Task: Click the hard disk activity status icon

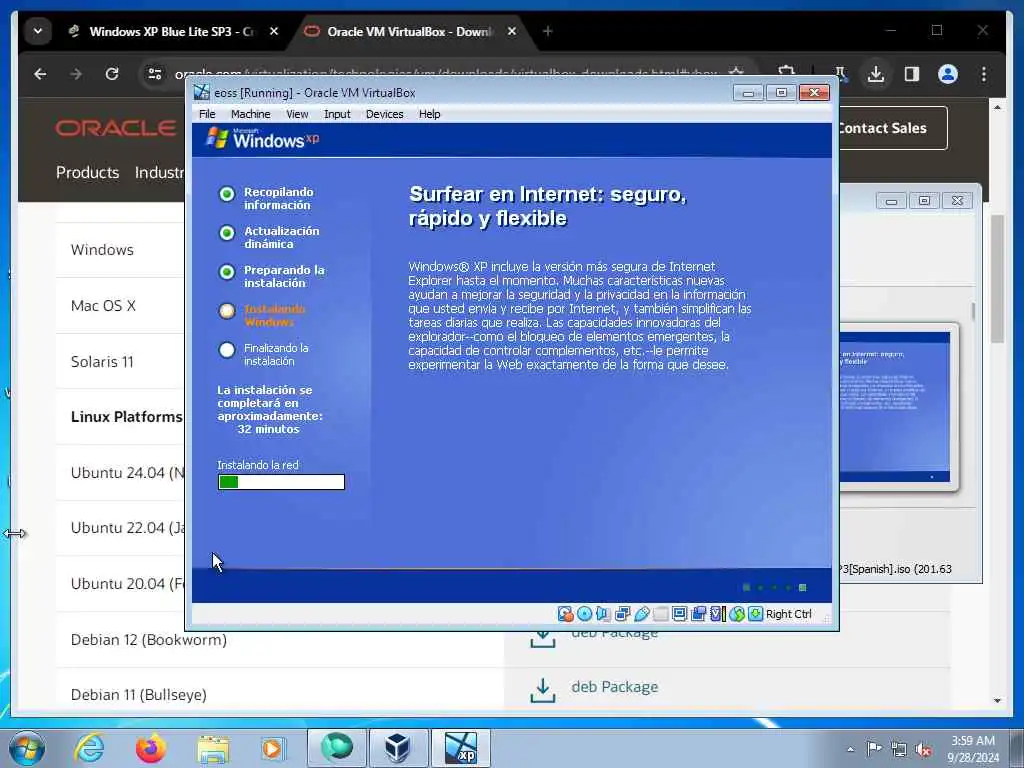Action: pos(566,614)
